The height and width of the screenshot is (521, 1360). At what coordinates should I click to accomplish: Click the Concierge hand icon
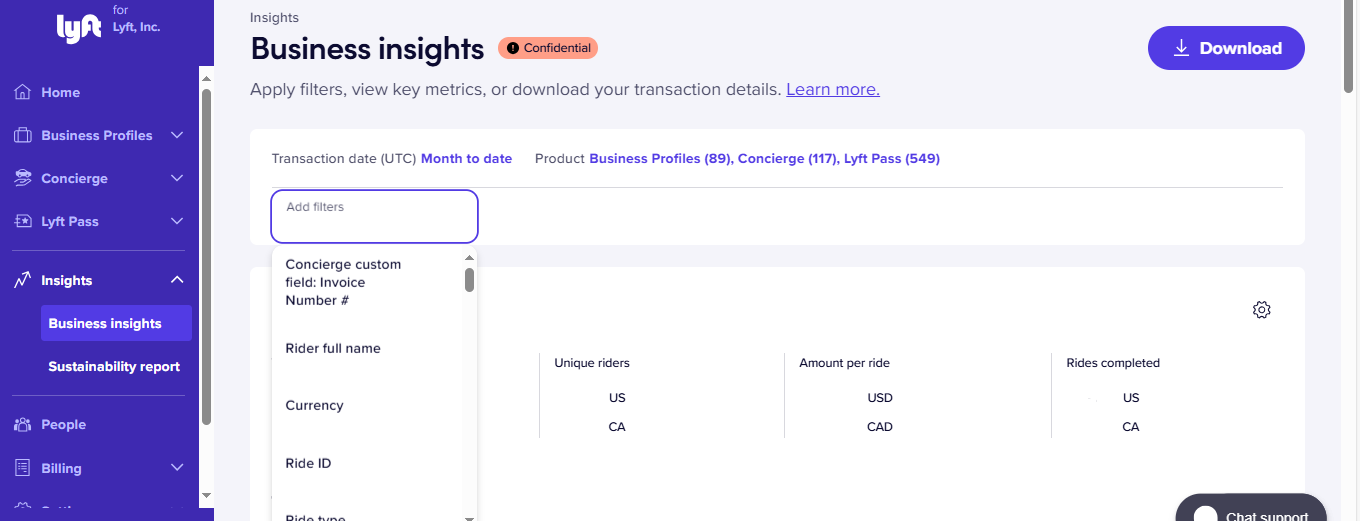[x=22, y=178]
